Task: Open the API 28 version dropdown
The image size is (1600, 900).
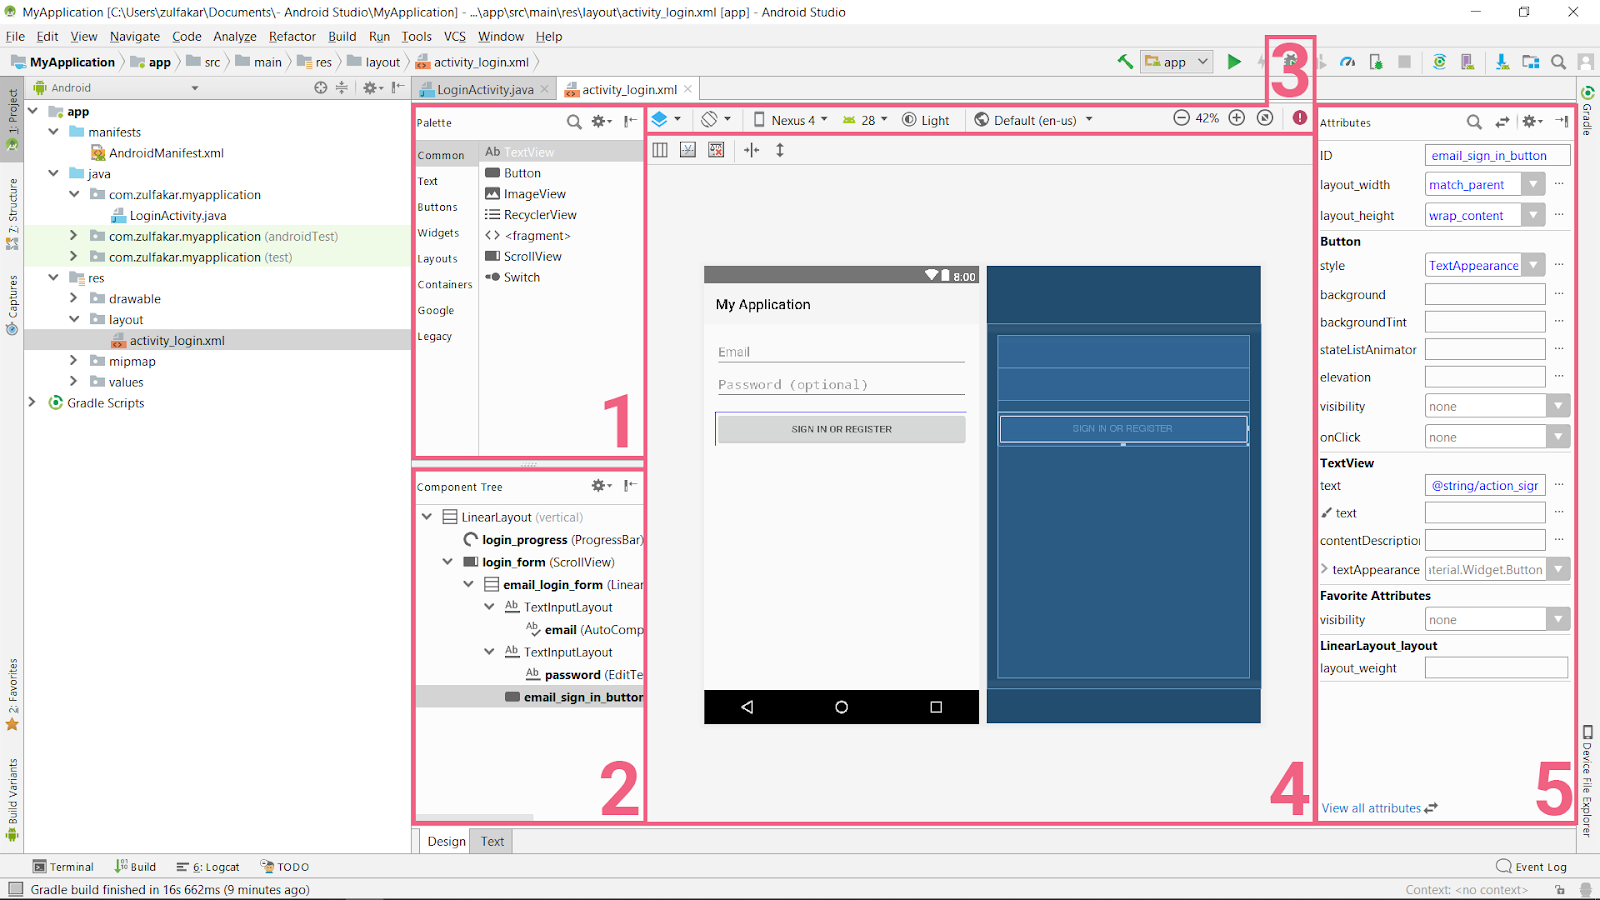Action: click(865, 120)
